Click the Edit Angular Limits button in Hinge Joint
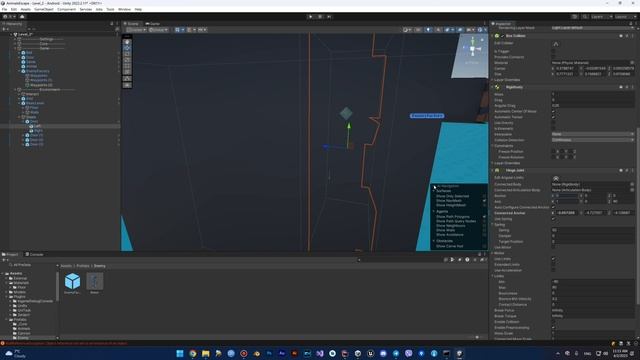 556,178
